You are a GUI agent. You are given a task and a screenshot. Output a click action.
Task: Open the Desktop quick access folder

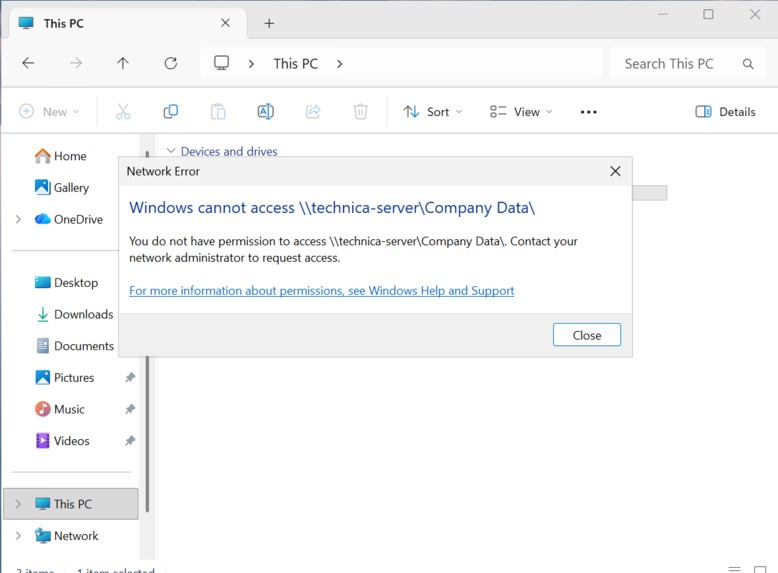[x=66, y=282]
